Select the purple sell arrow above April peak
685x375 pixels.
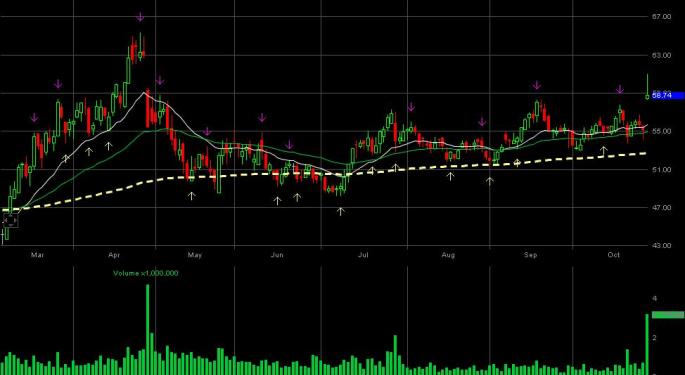[x=140, y=17]
